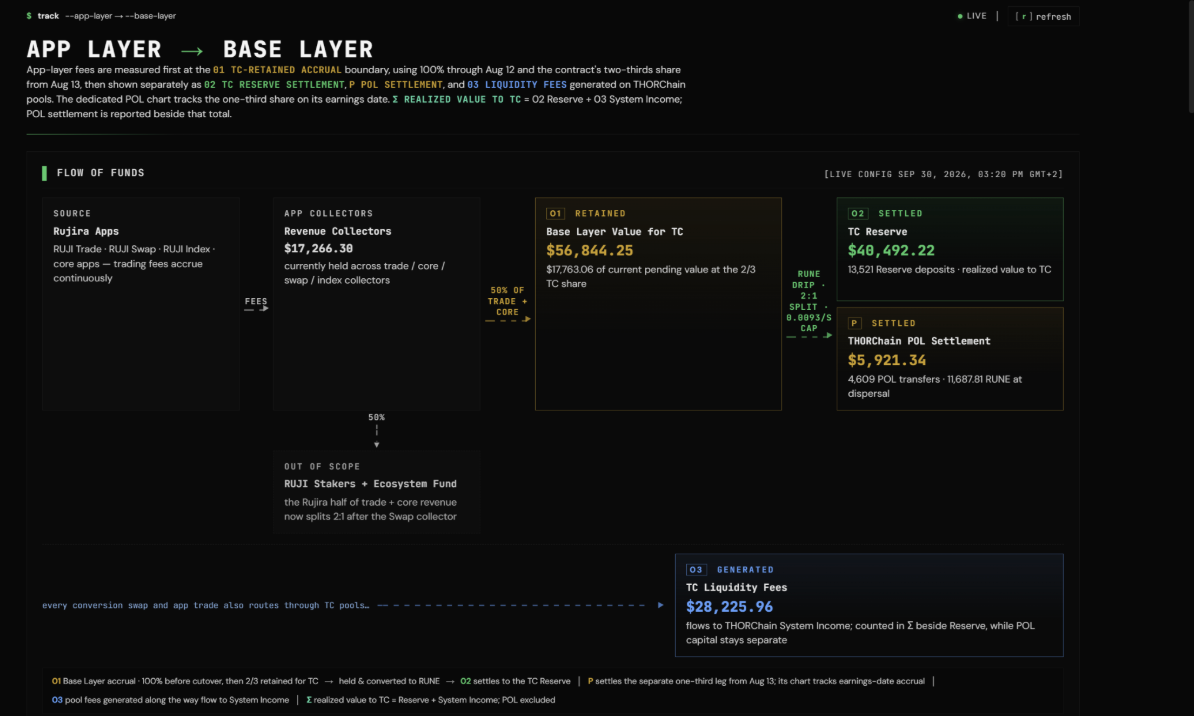The width and height of the screenshot is (1194, 716).
Task: Click the $40,492.22 reserve amount
Action: pos(891,251)
